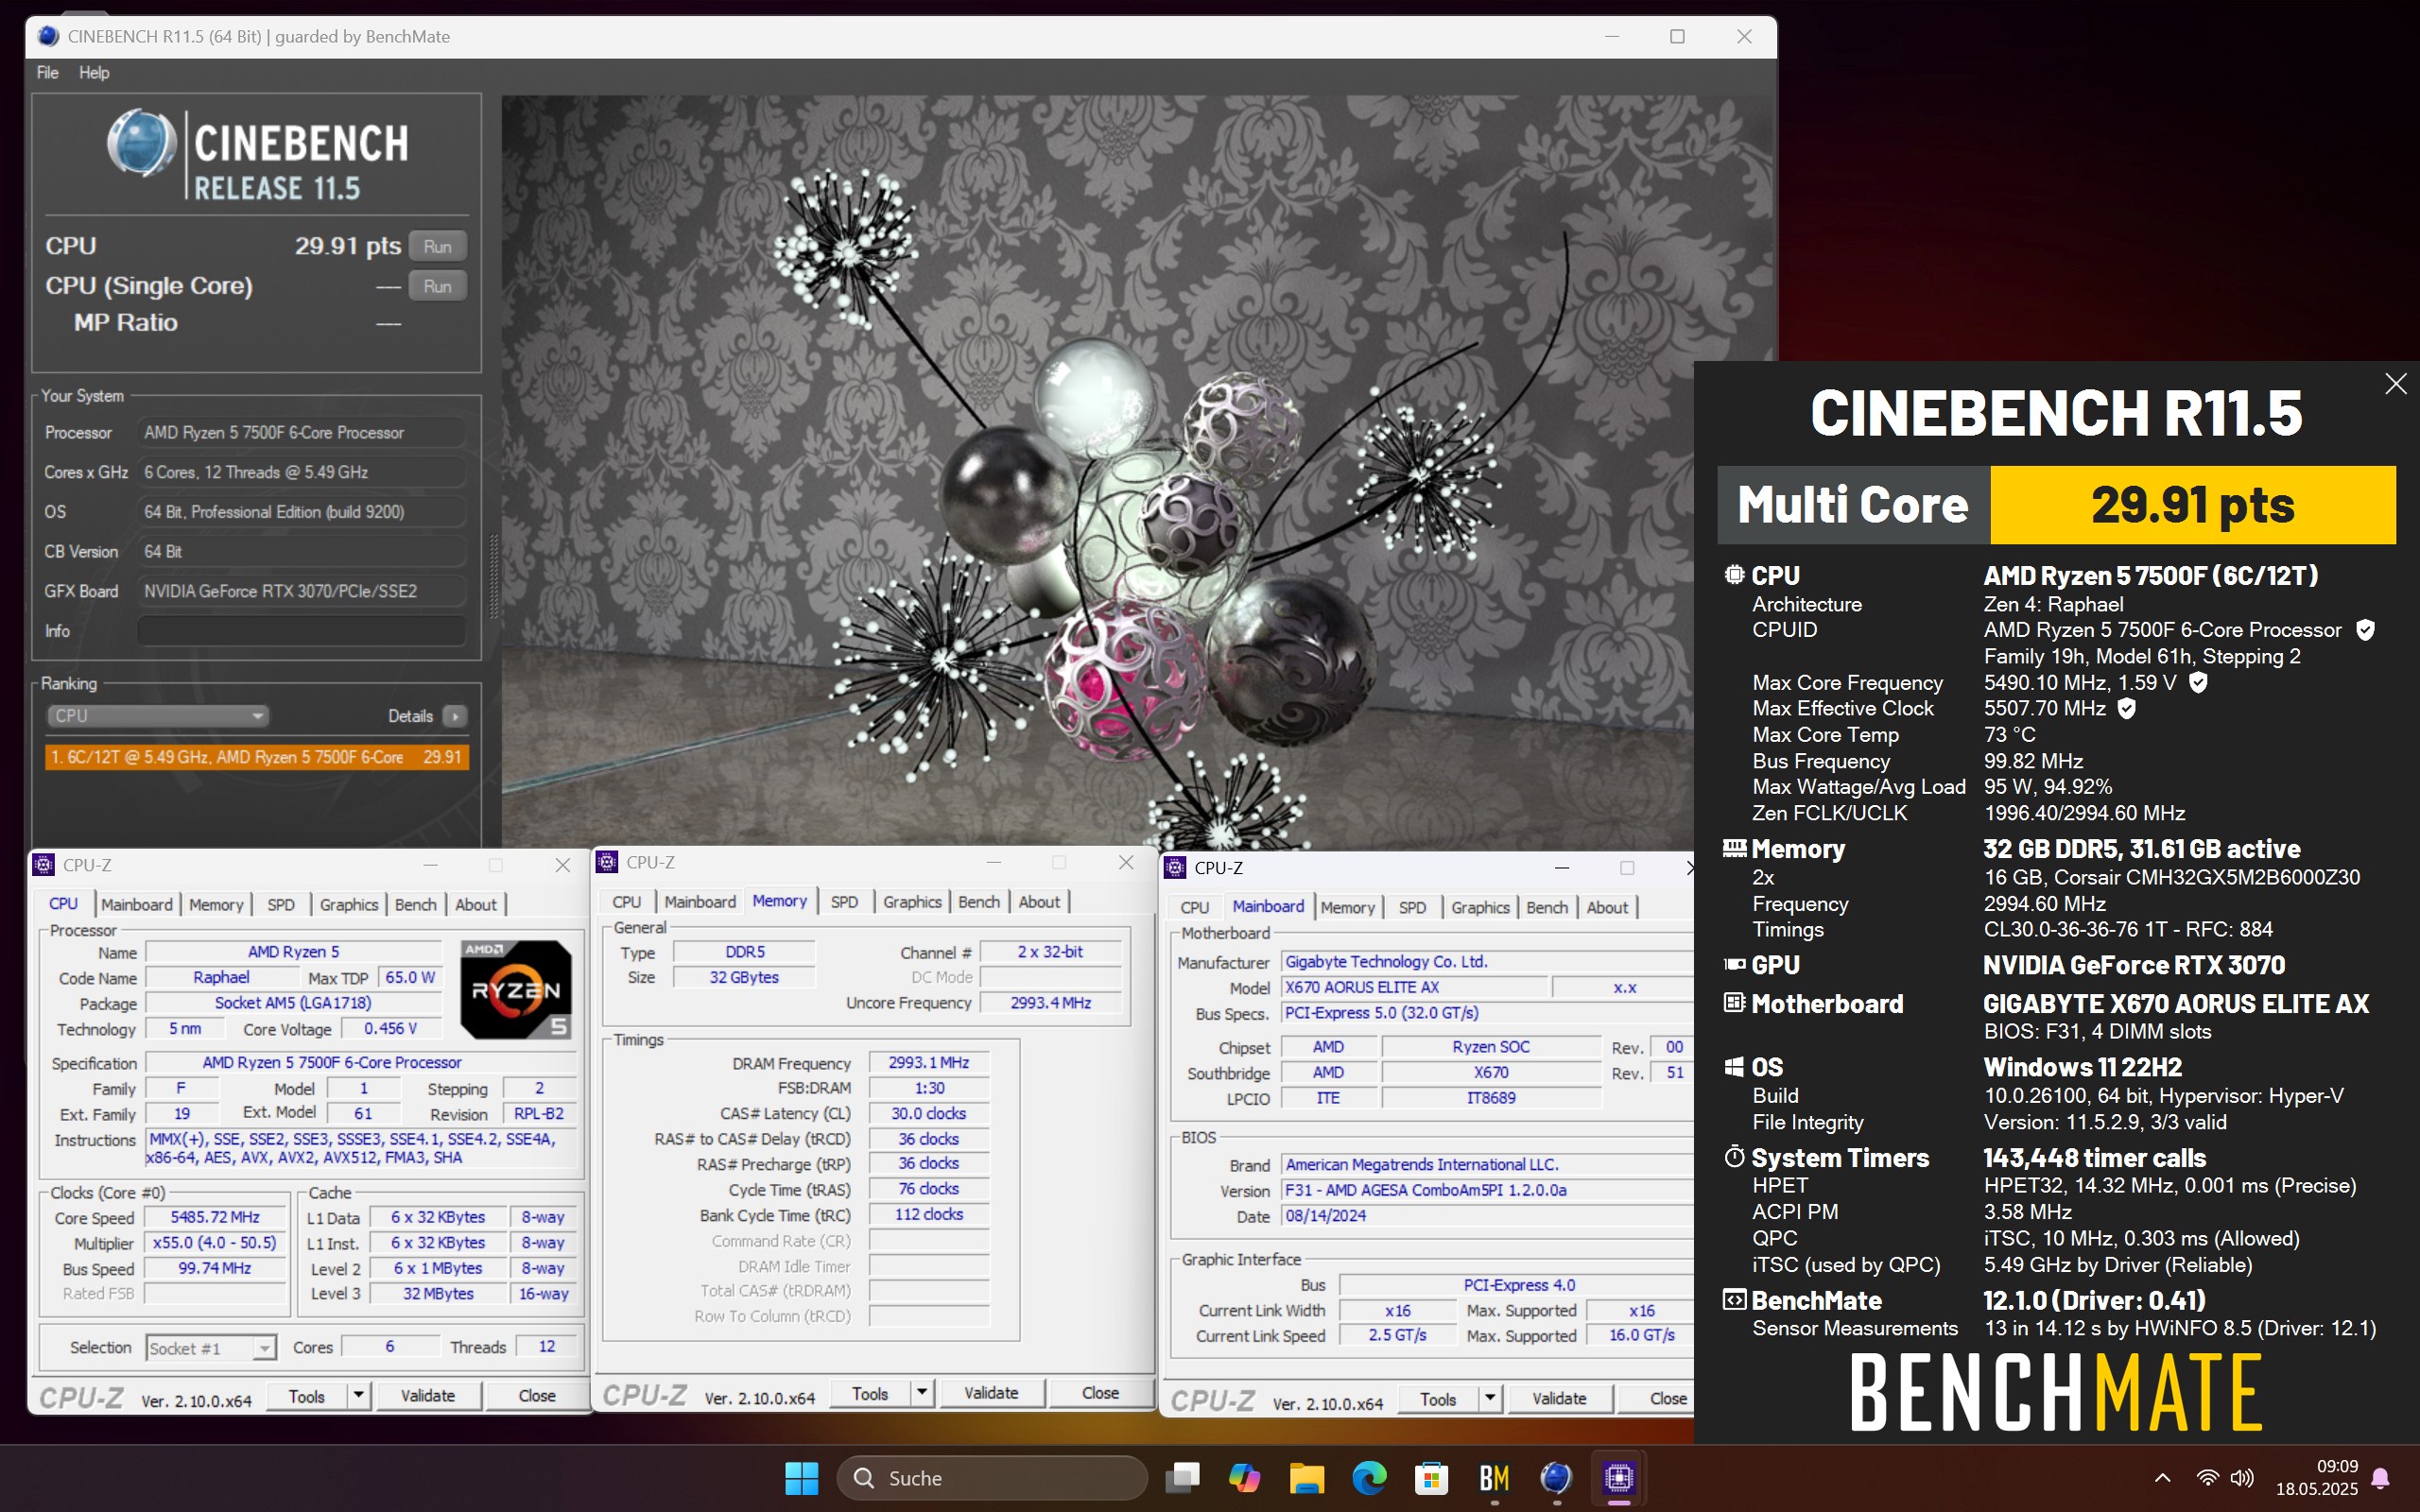Screen dimensions: 2420x1512
Task: Minimize the right CPU-Z Mainboard window
Action: tap(1562, 867)
